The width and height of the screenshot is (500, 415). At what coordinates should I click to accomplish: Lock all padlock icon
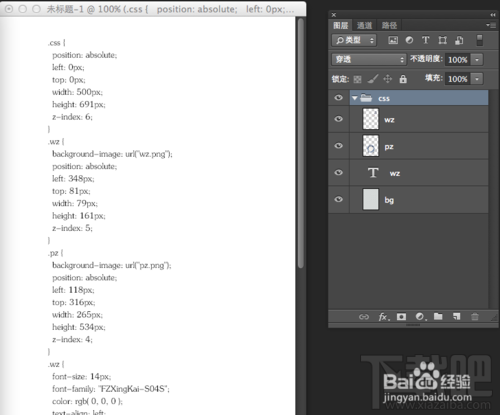403,79
